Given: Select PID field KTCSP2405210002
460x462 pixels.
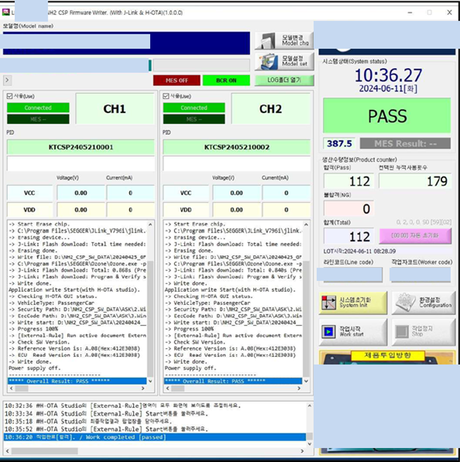Looking at the screenshot, I should click(x=237, y=147).
